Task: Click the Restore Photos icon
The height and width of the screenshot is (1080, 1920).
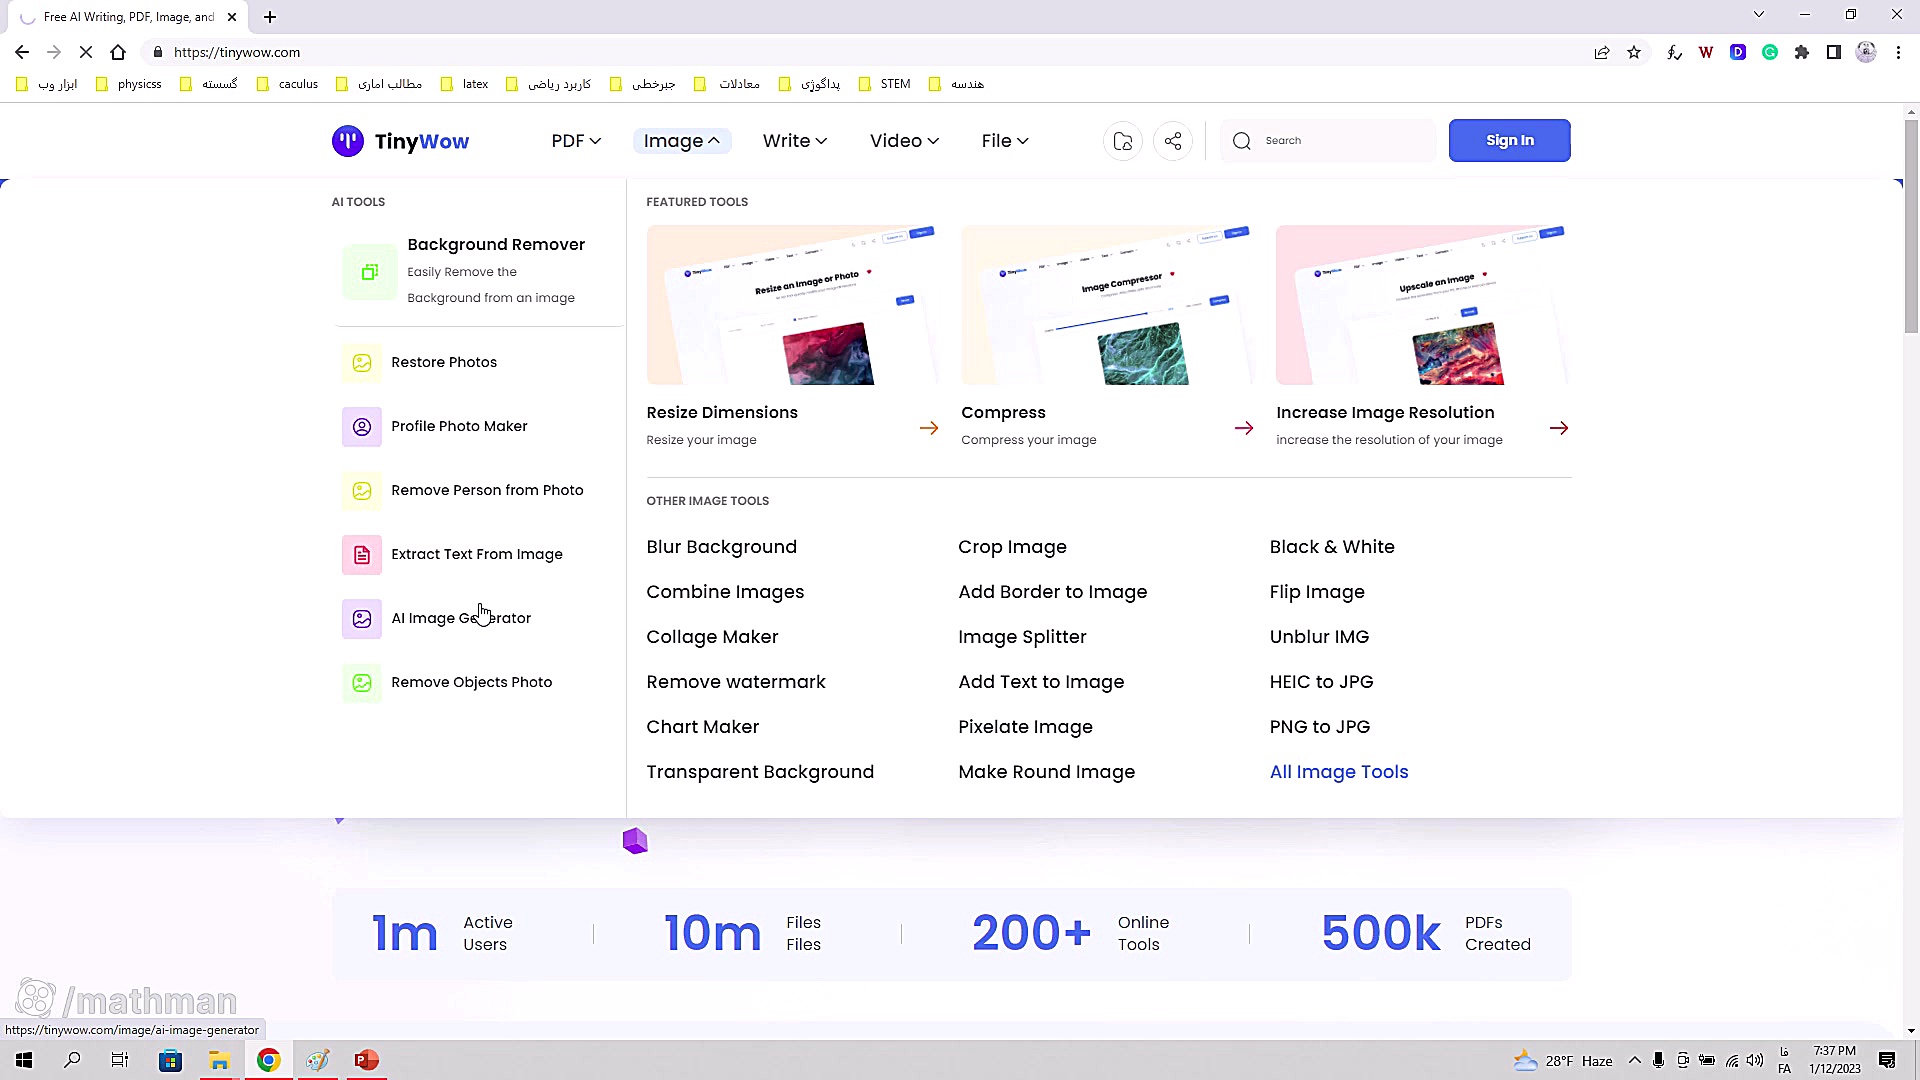Action: tap(362, 363)
